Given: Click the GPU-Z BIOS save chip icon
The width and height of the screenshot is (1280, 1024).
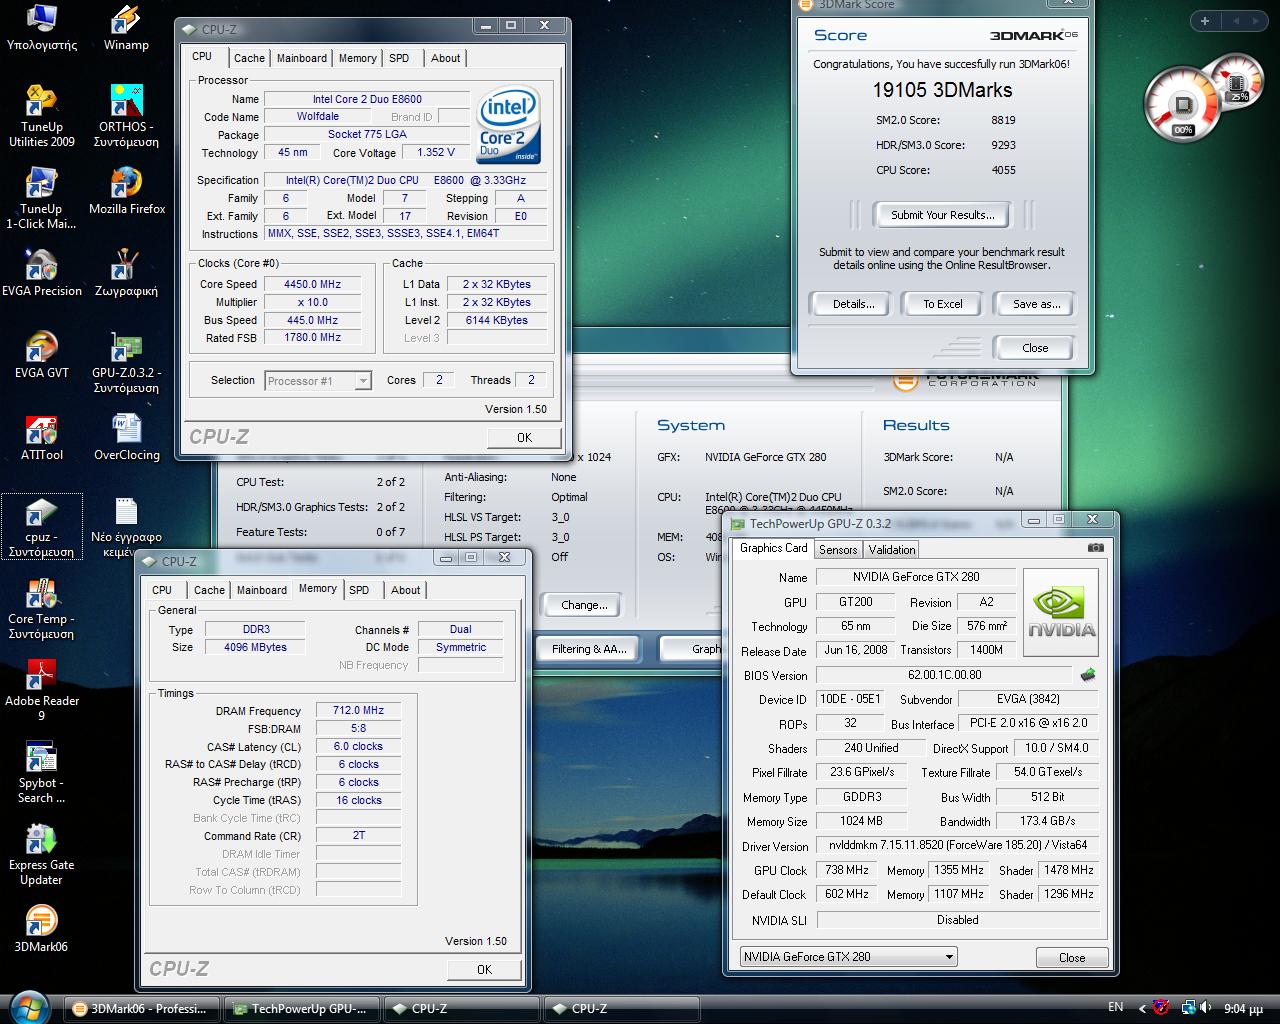Looking at the screenshot, I should coord(1088,675).
